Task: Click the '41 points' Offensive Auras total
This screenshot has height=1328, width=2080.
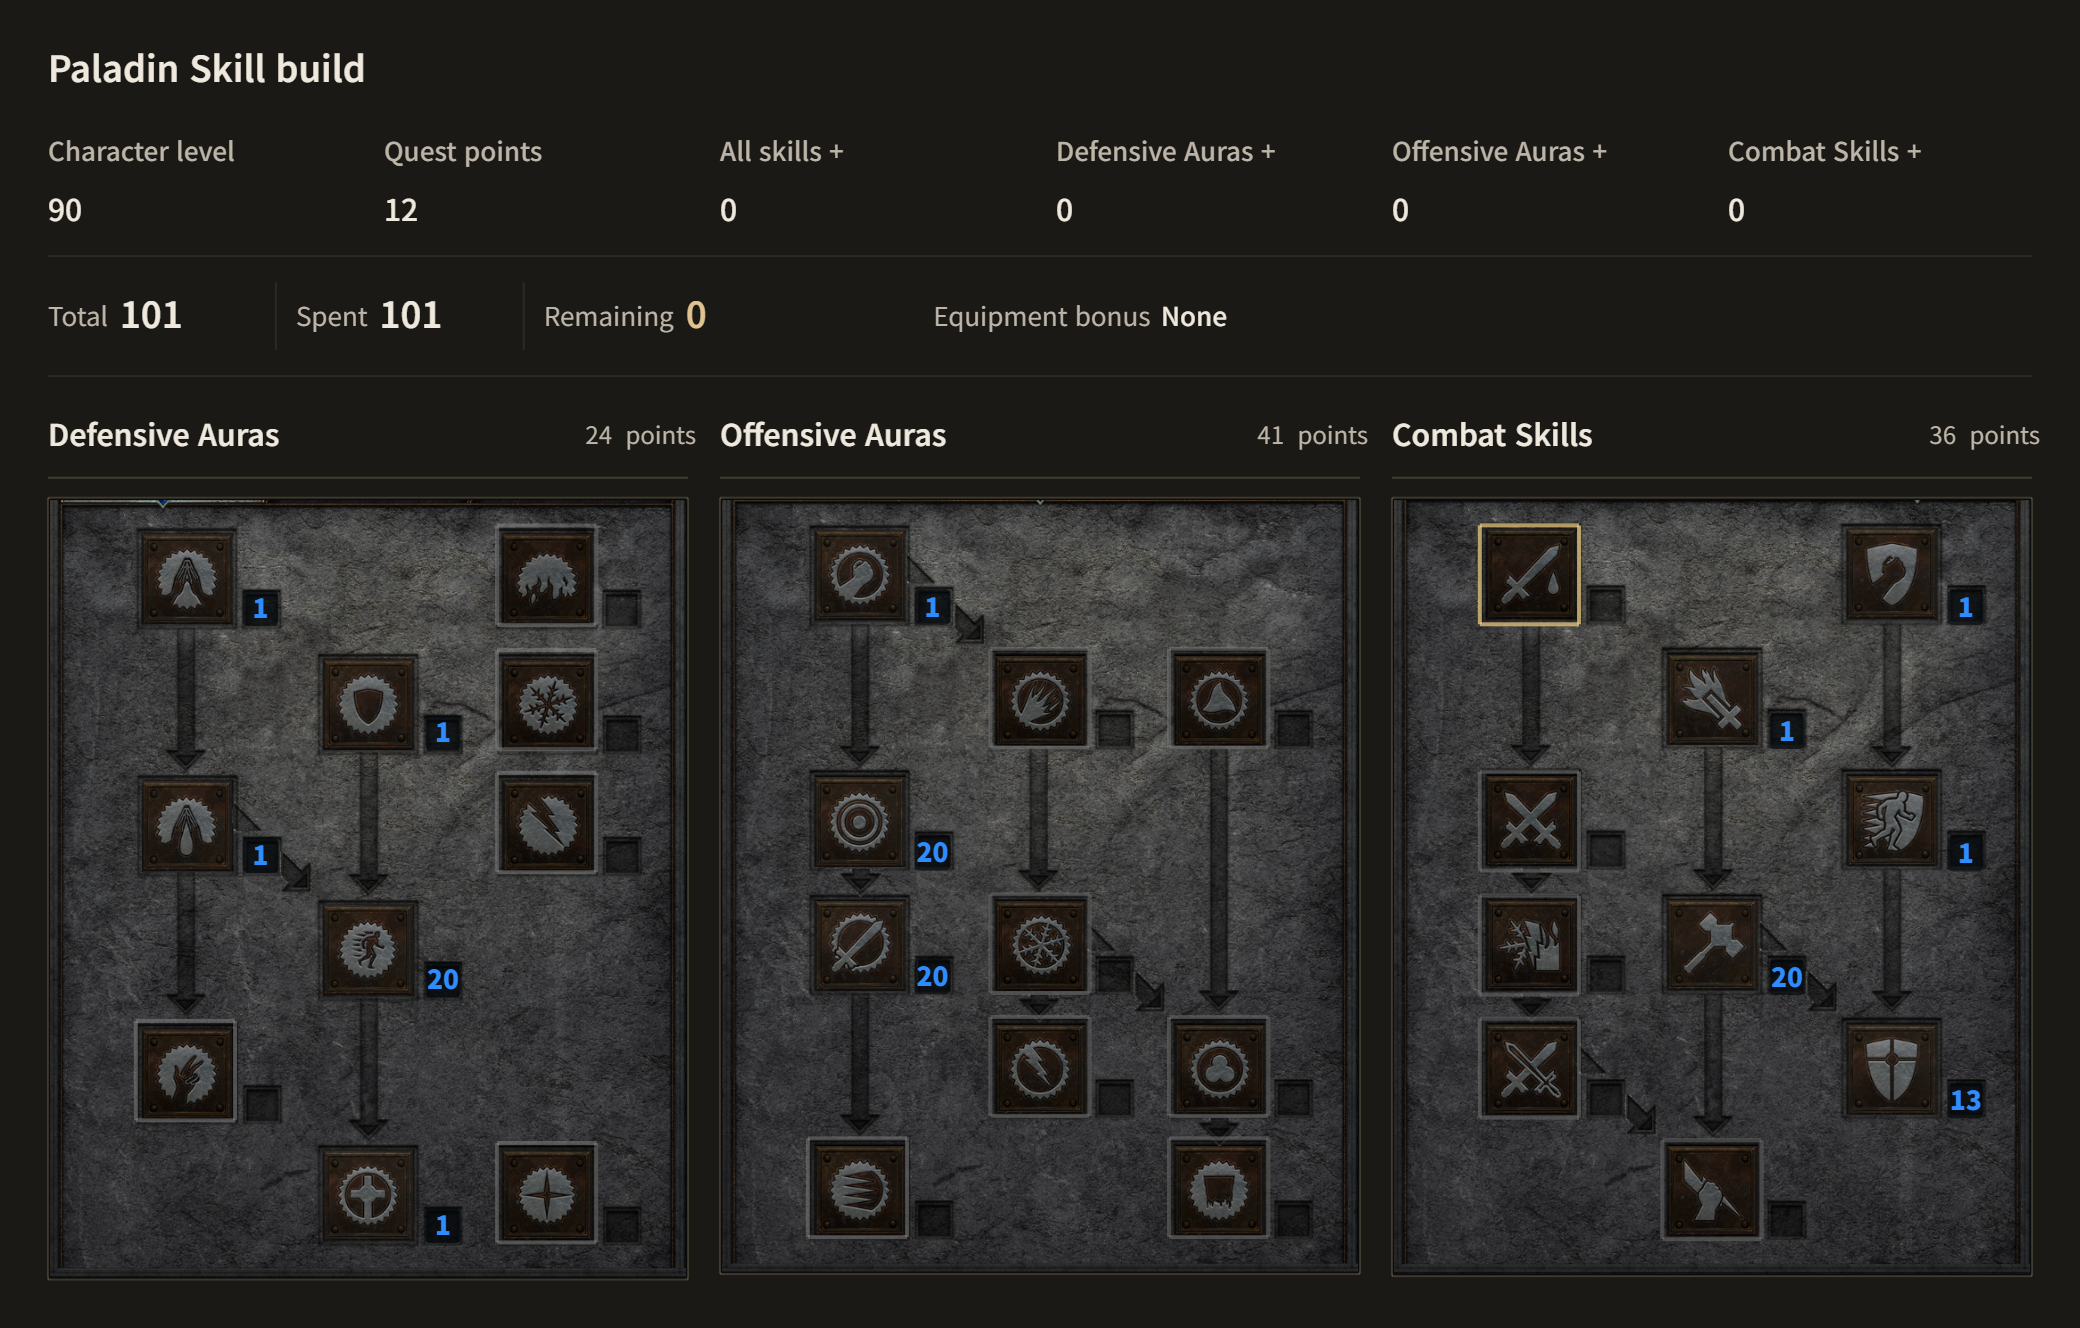Action: pos(1312,436)
